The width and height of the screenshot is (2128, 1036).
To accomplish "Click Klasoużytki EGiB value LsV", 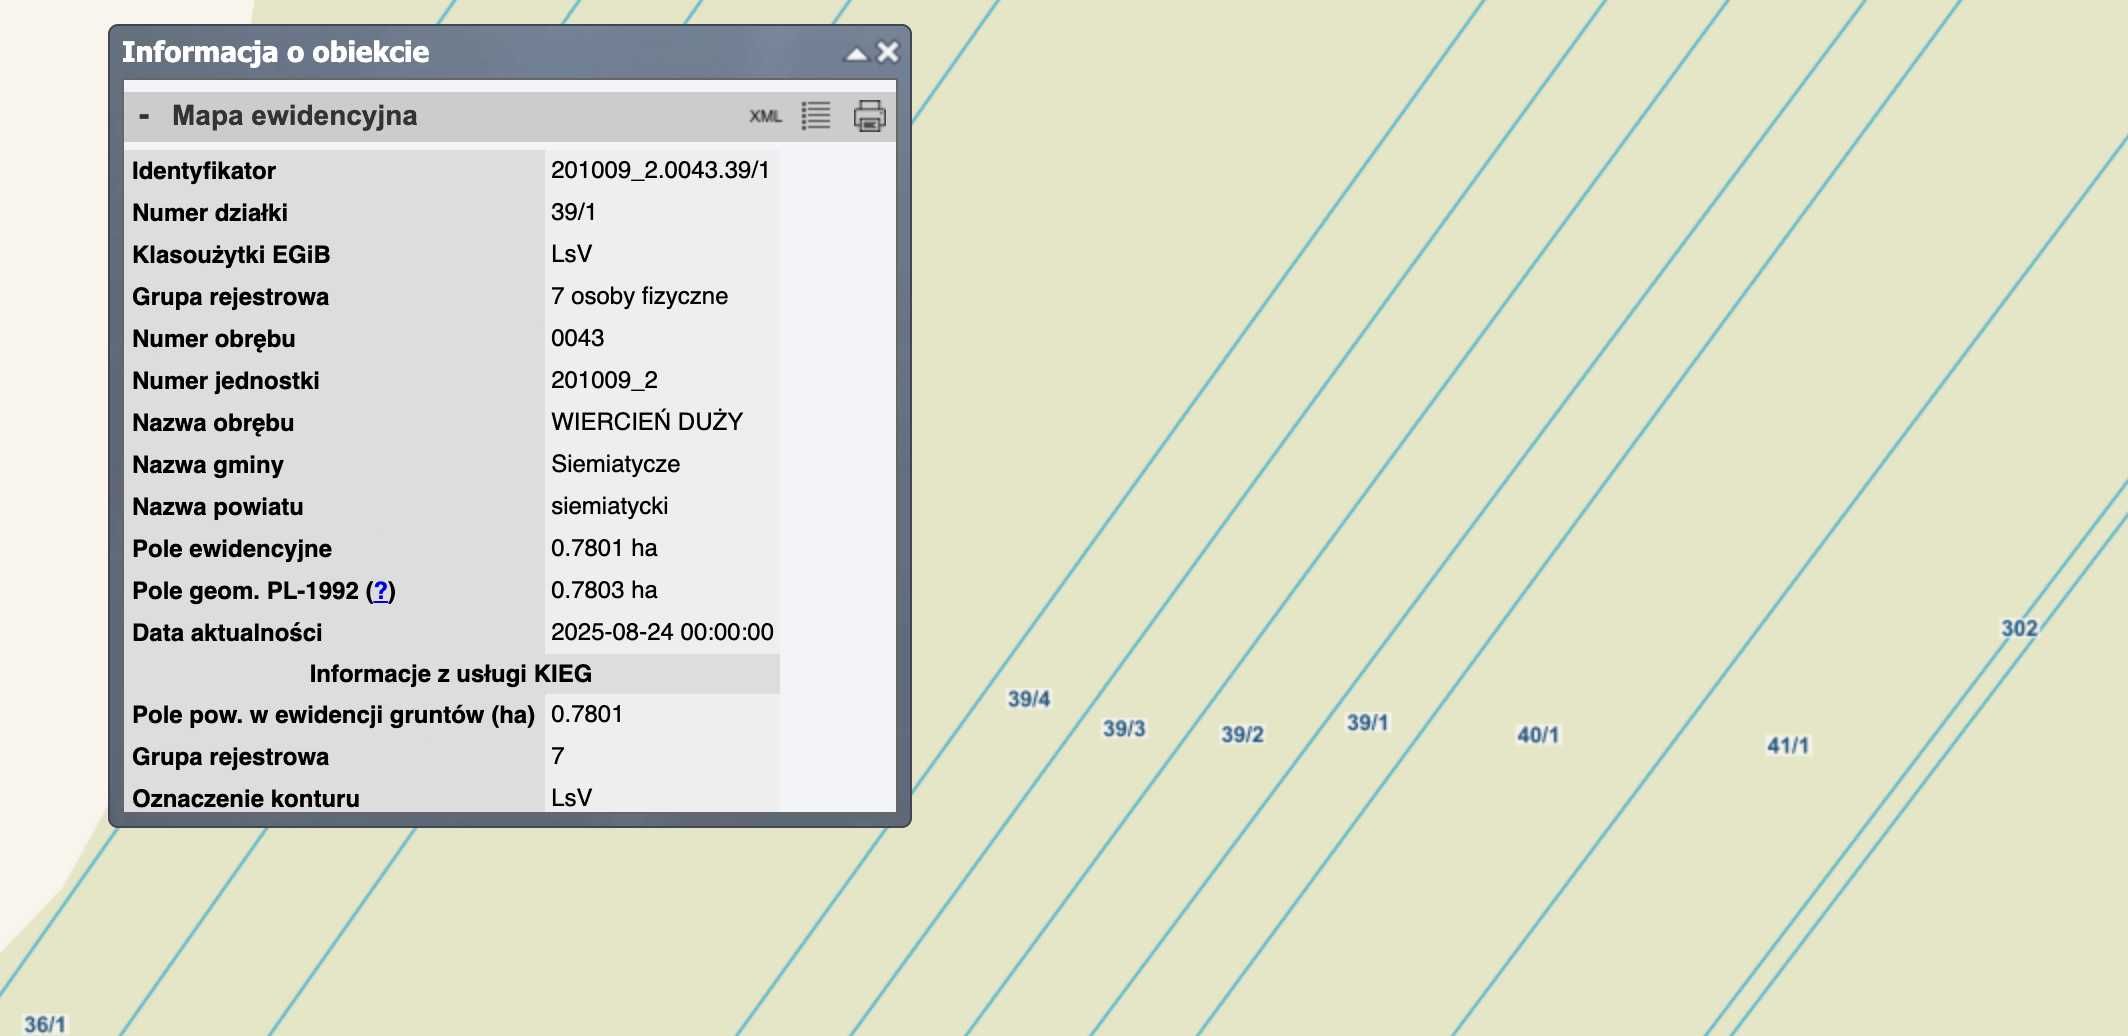I will [571, 254].
